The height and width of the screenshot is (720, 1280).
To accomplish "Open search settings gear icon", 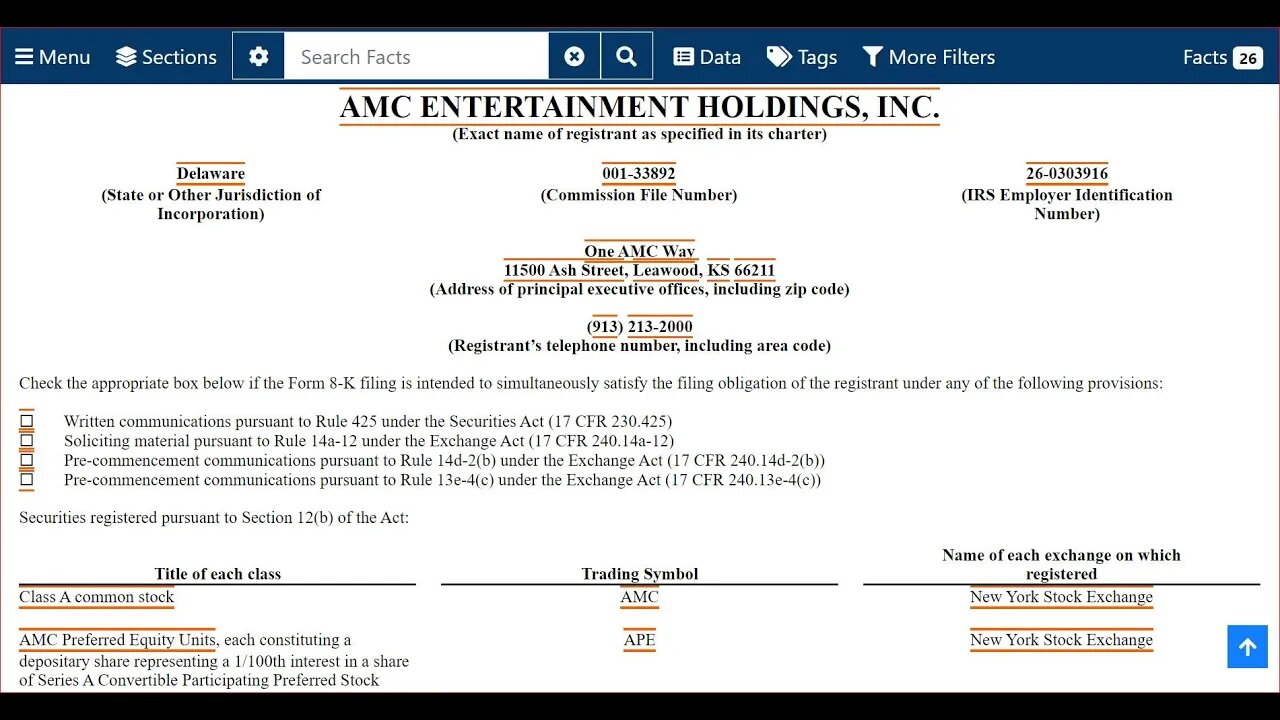I will [x=259, y=56].
